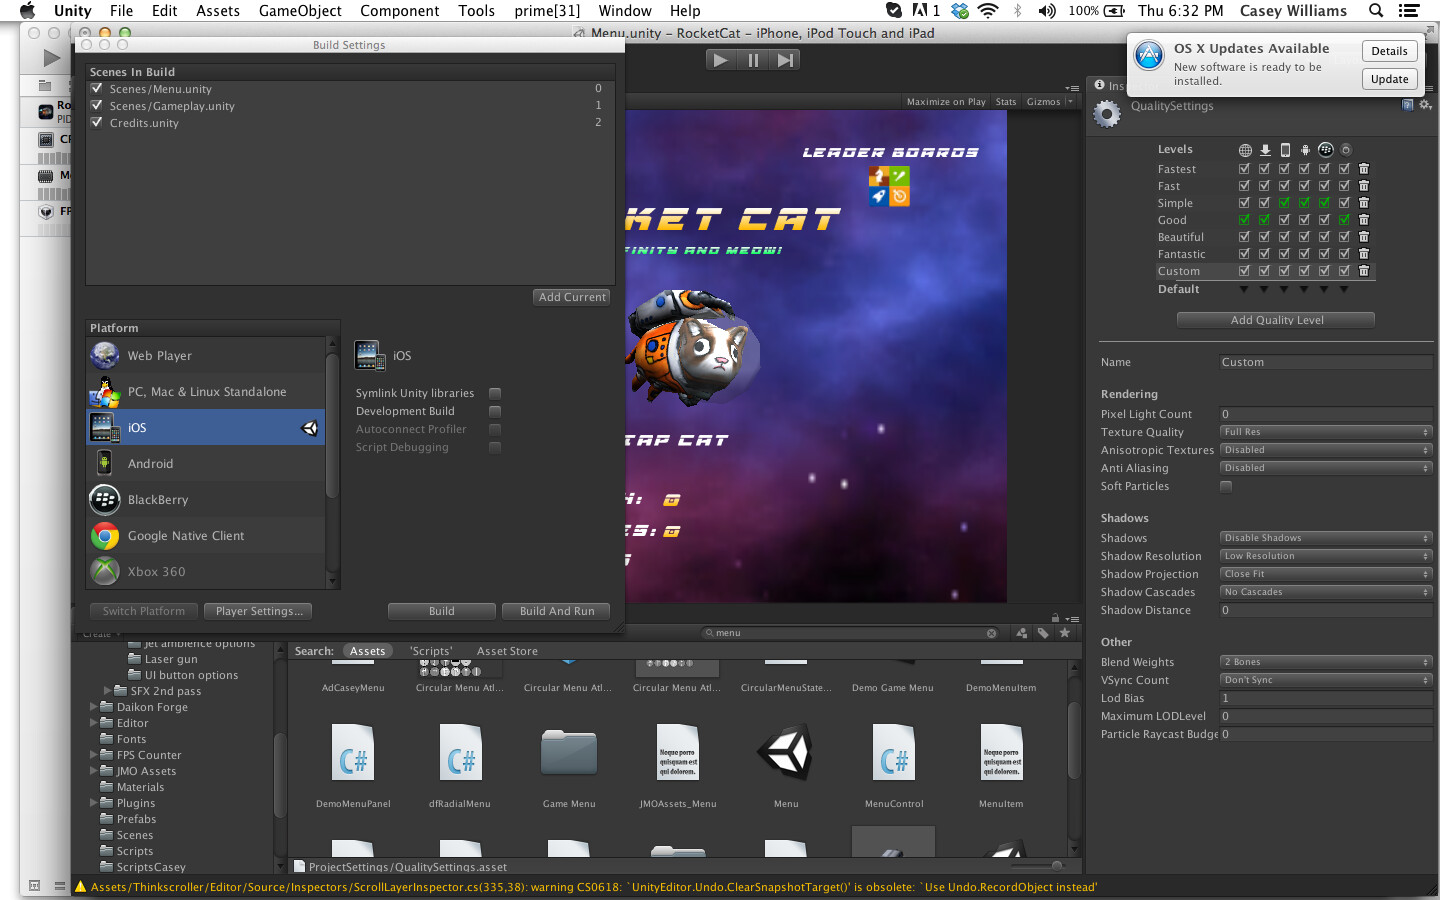Screen dimensions: 1440x900
Task: Delete the Good quality level
Action: [1364, 220]
